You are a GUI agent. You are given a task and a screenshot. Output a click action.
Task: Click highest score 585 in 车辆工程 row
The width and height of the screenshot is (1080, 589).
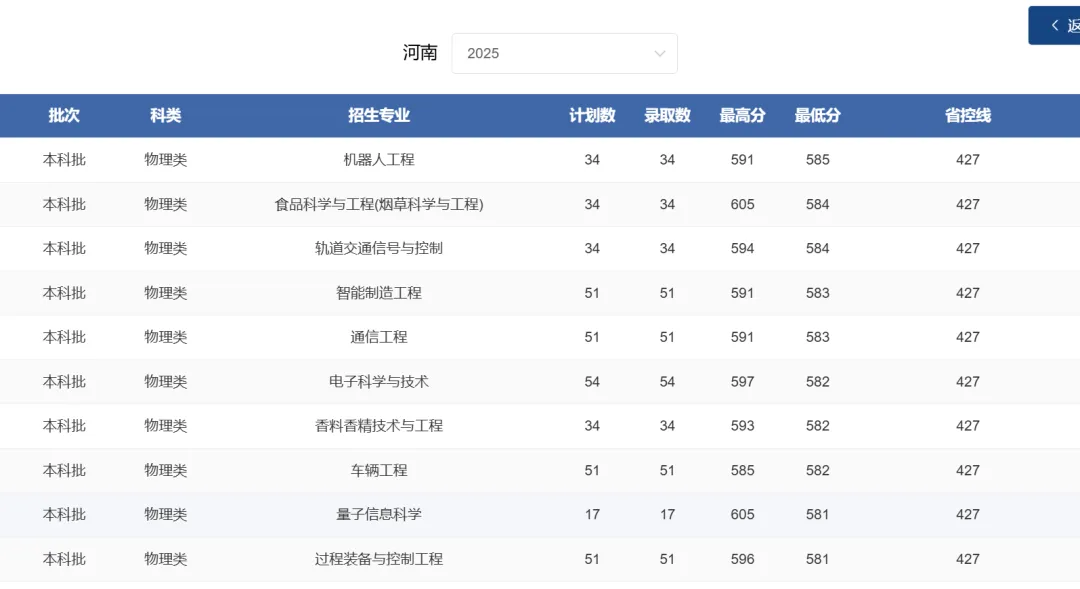tap(742, 471)
